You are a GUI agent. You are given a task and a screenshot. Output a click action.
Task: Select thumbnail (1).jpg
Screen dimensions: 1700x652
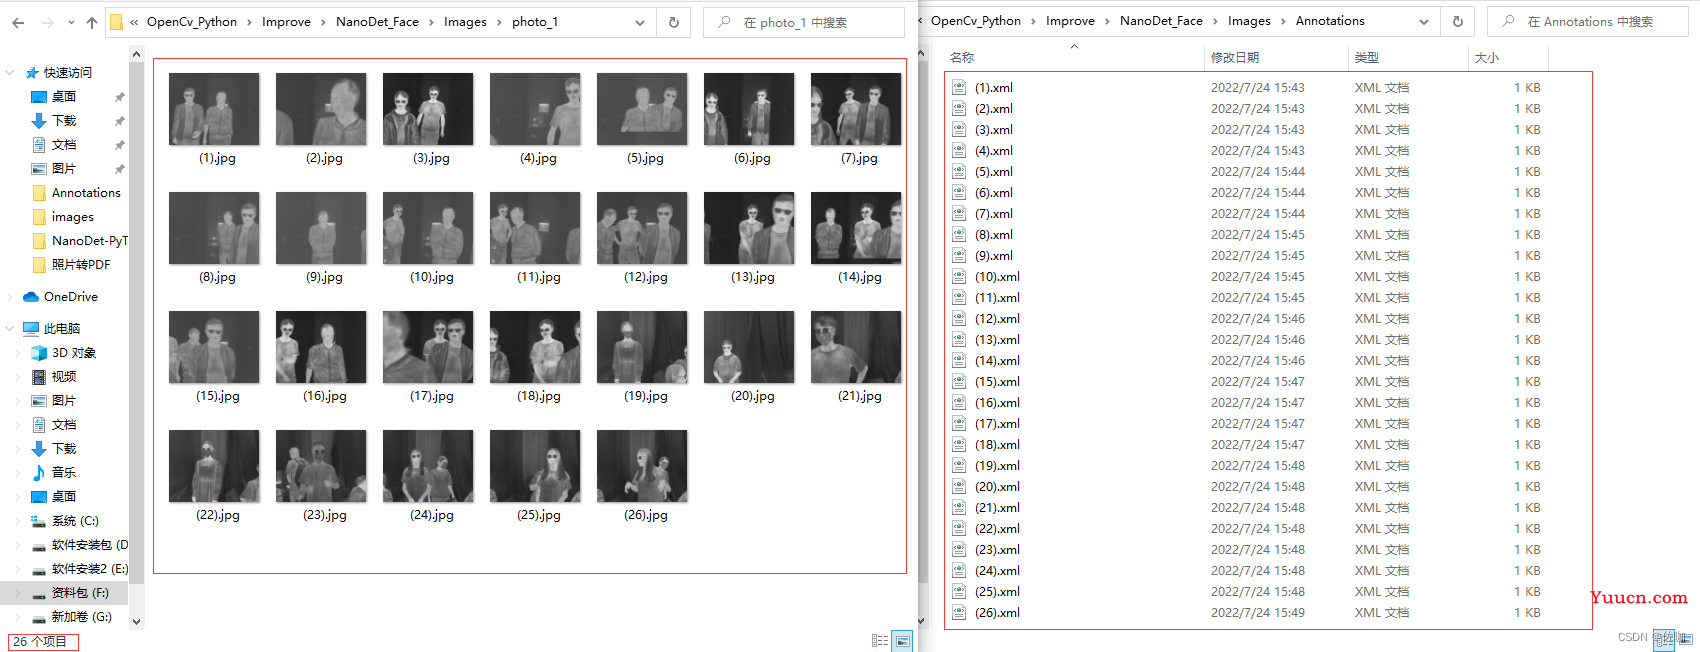pos(214,109)
